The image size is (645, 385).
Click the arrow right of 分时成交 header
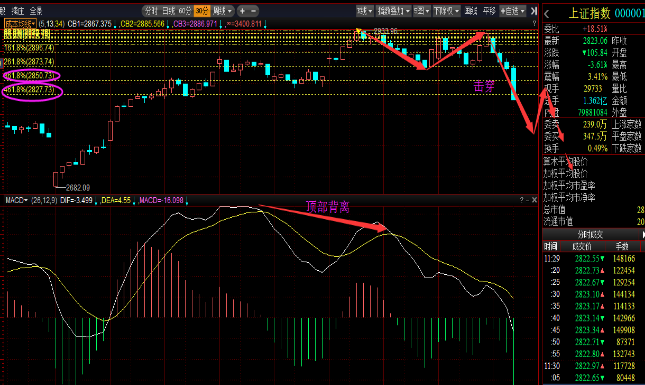[x=643, y=234]
